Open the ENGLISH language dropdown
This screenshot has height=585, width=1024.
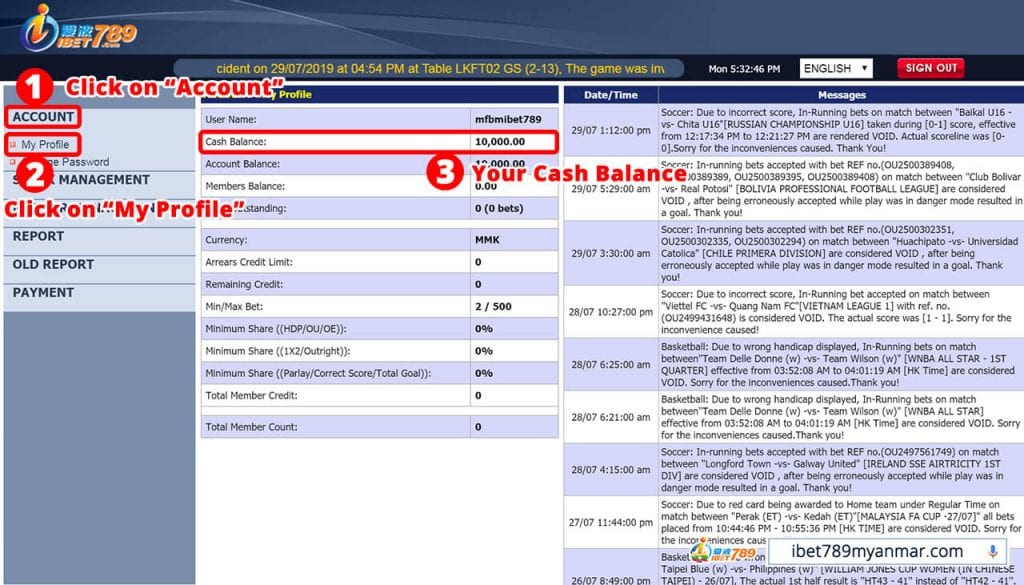pos(835,67)
